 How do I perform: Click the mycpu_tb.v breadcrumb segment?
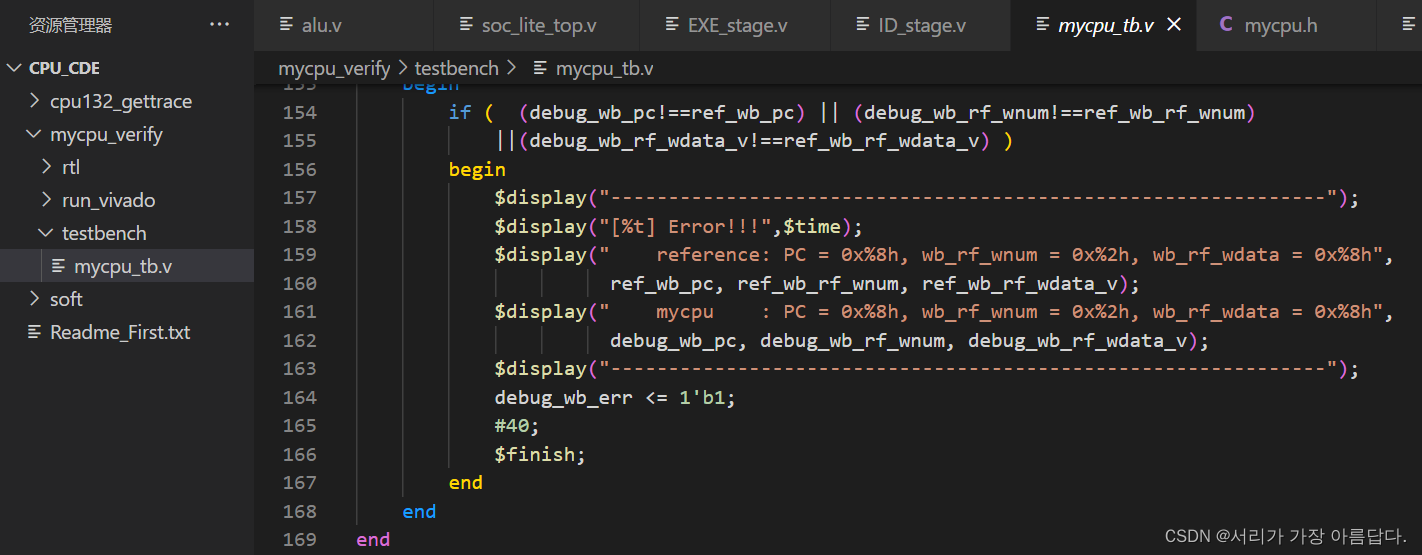tap(605, 69)
